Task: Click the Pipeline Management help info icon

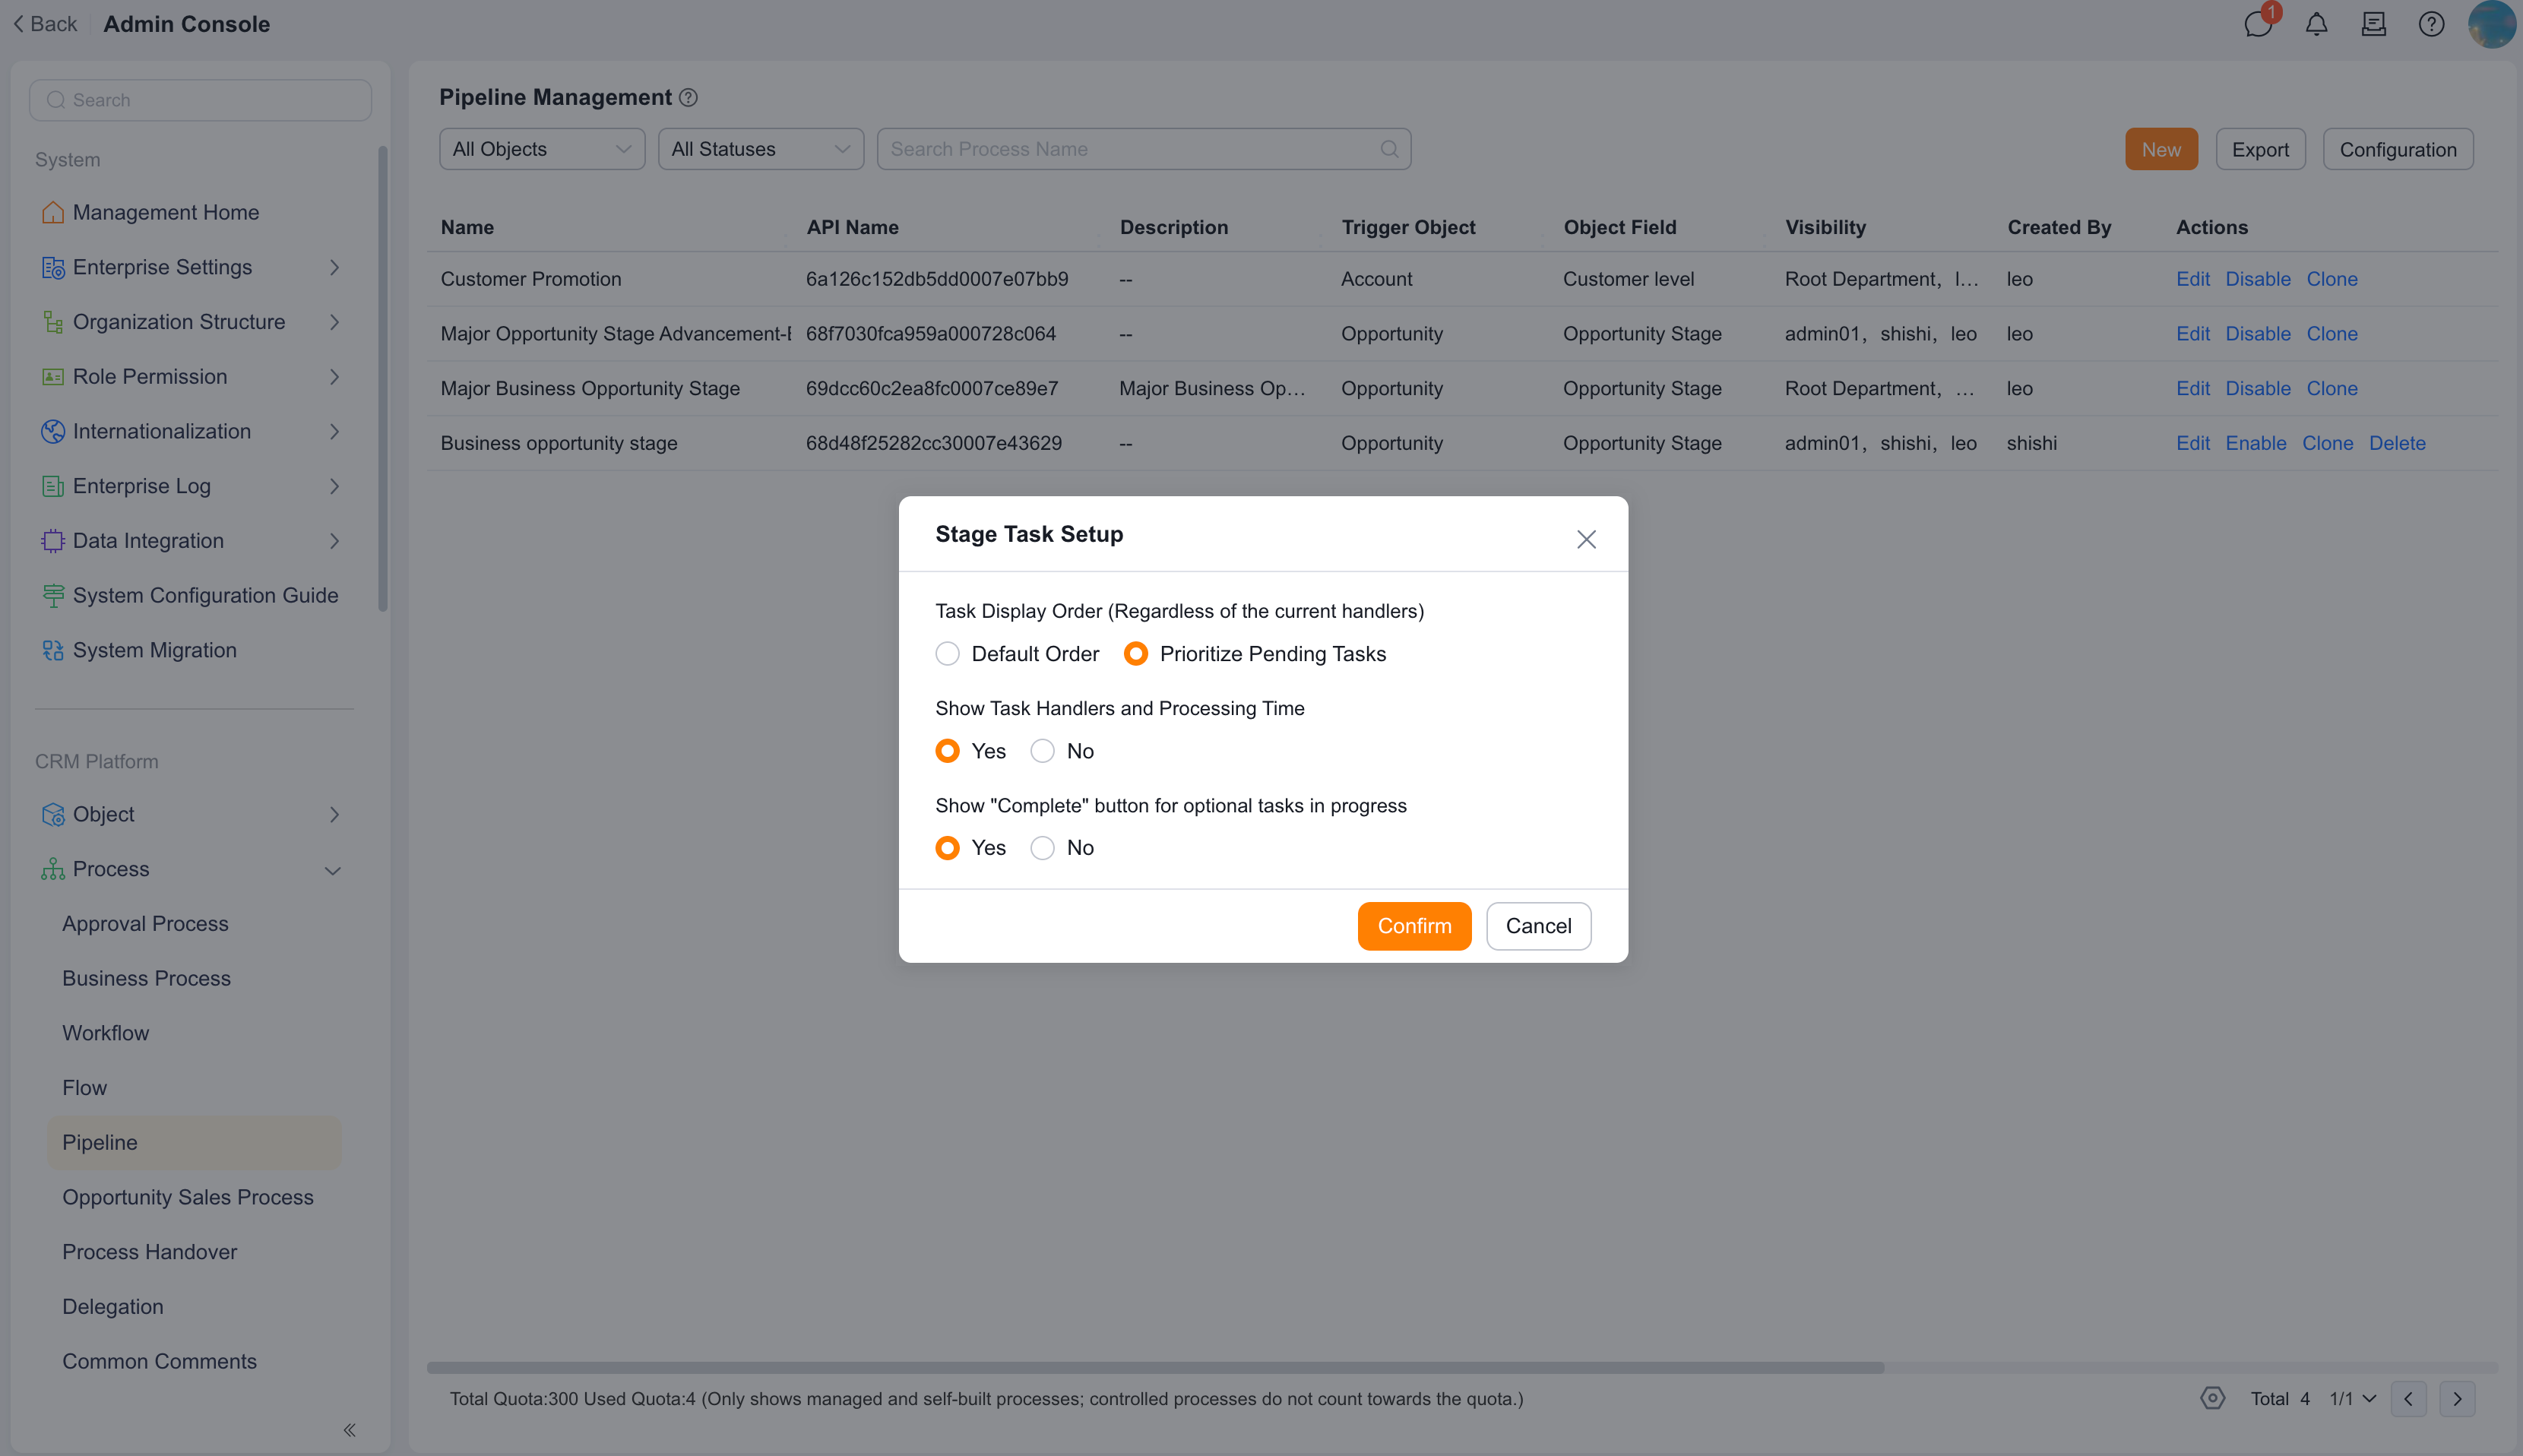Action: (688, 98)
